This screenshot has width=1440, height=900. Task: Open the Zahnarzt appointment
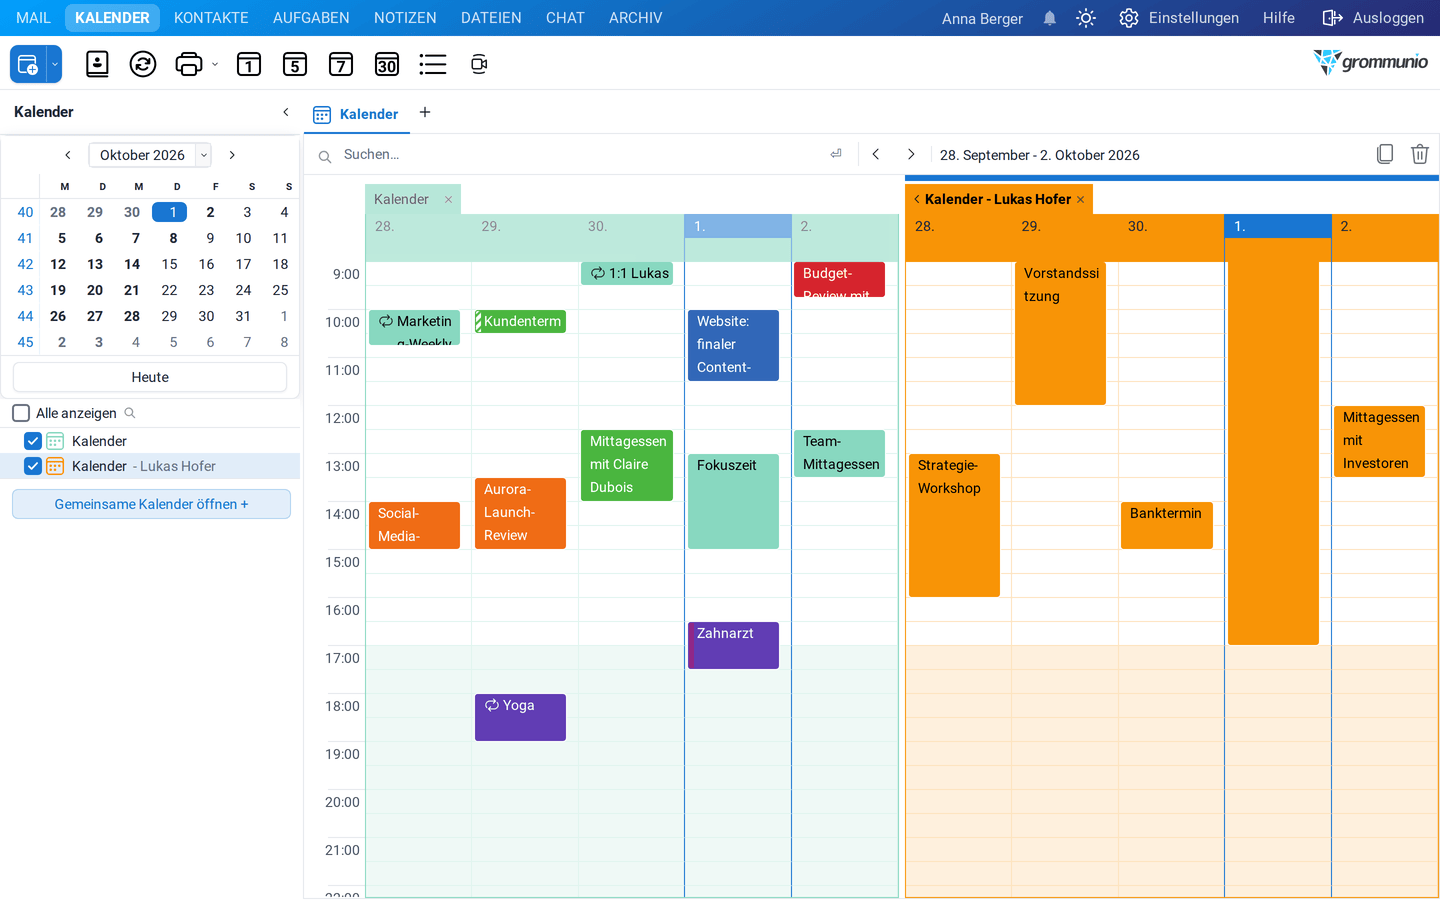(733, 645)
